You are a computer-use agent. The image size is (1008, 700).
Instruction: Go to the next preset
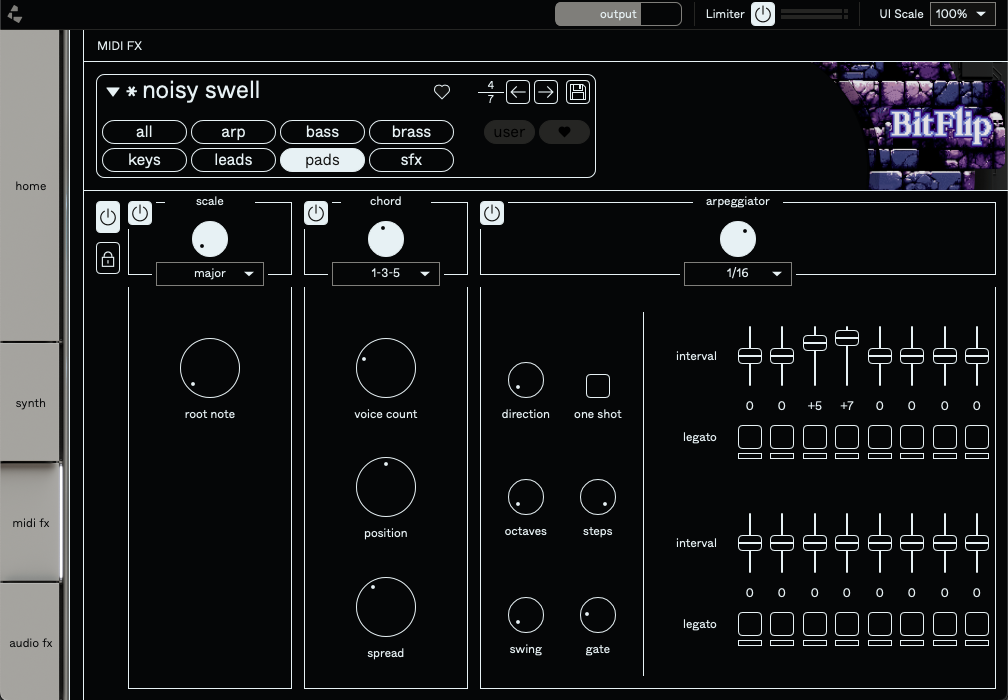pyautogui.click(x=546, y=92)
